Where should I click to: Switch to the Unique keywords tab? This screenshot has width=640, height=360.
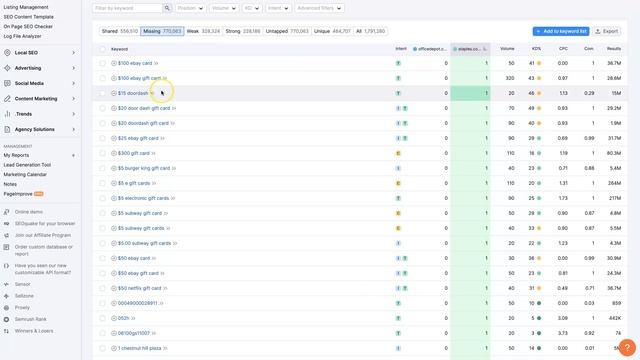[x=332, y=31]
